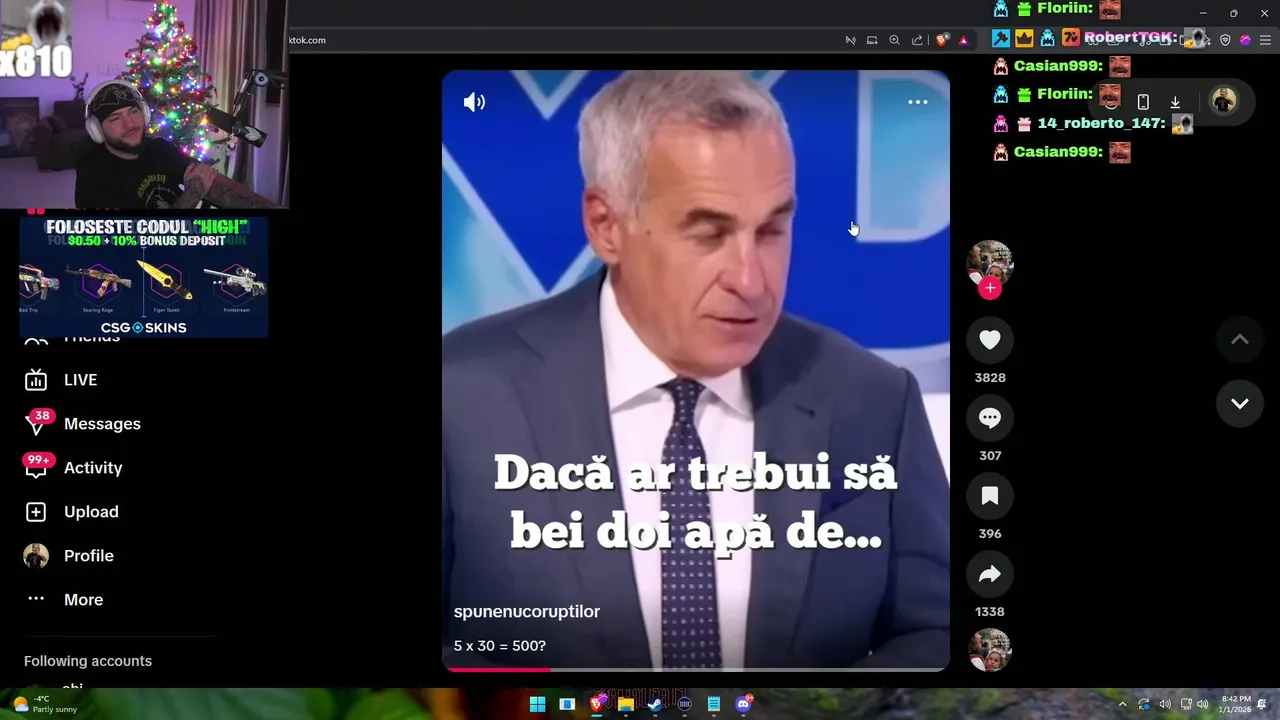This screenshot has width=1280, height=720.
Task: Open the notification bell in taskbar
Action: pyautogui.click(x=1263, y=704)
